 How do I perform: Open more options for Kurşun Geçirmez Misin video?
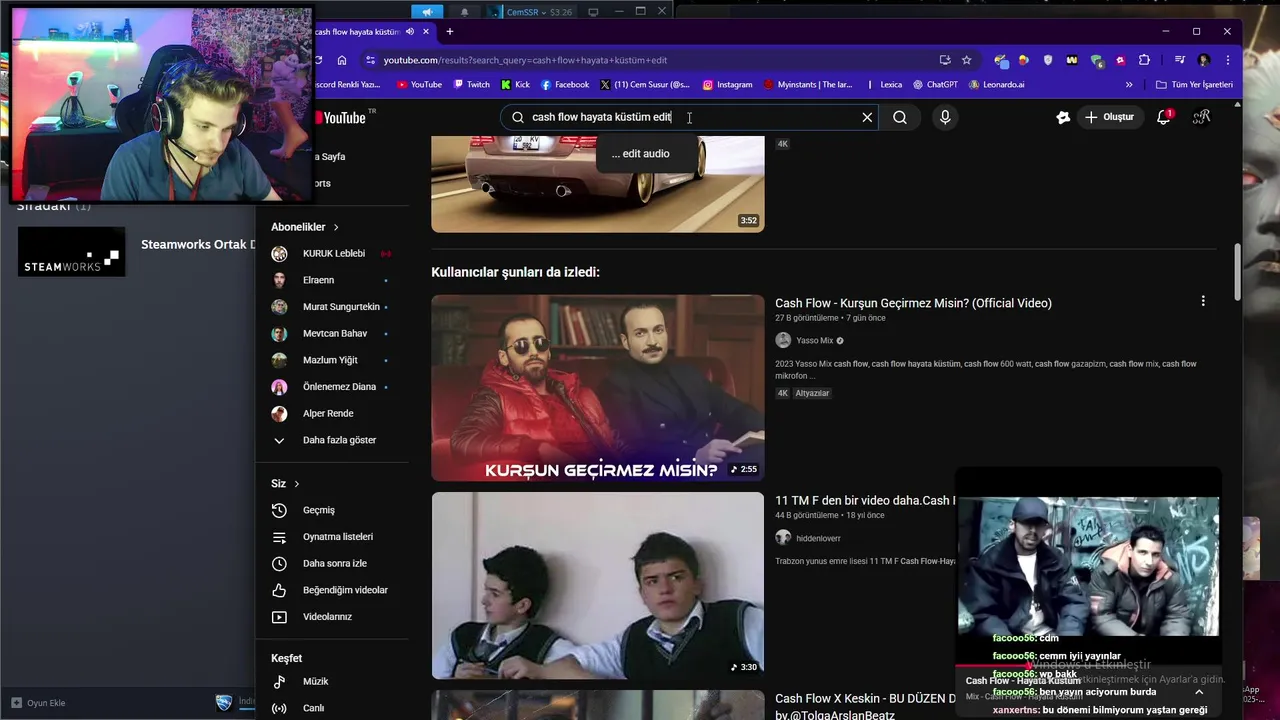pyautogui.click(x=1203, y=301)
